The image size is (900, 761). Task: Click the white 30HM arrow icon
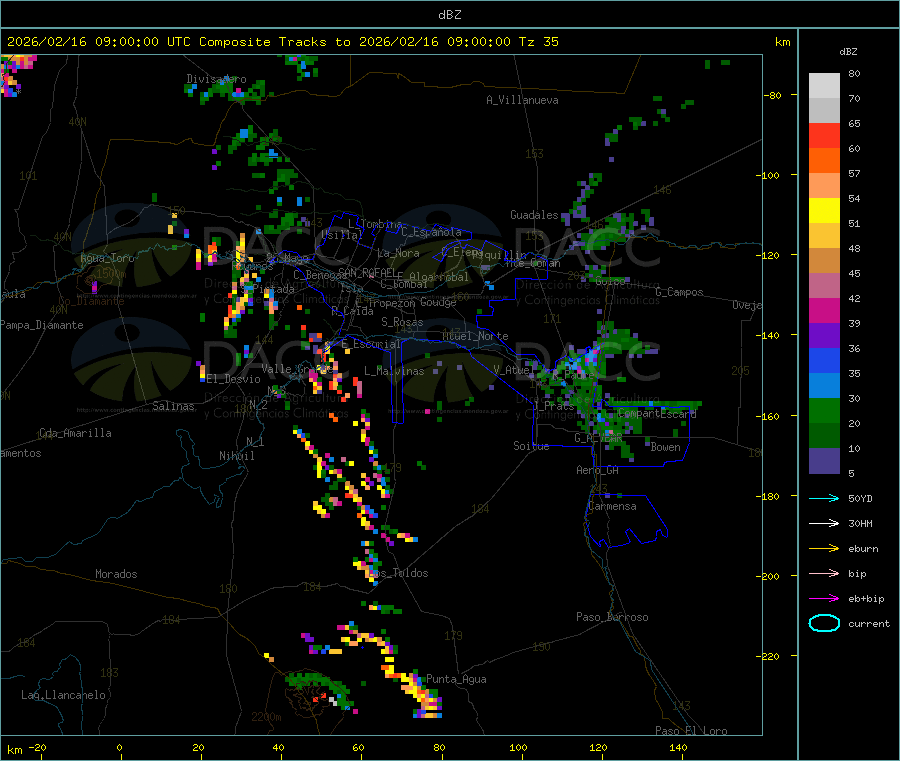tap(824, 523)
